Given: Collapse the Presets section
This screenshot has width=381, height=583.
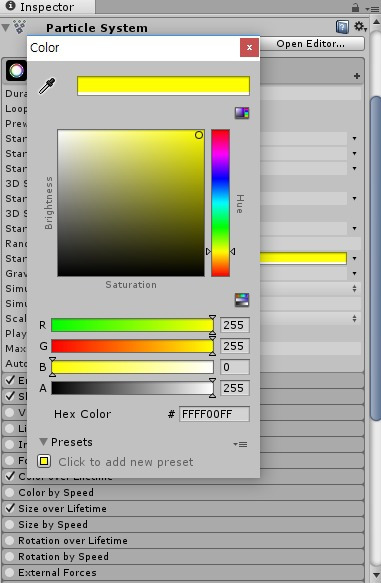Looking at the screenshot, I should pos(43,442).
